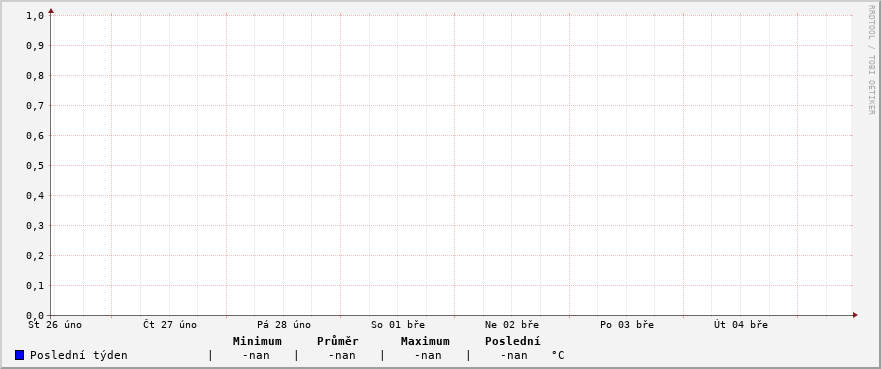
Task: Click the red arrow atop the y-axis
Action: [51, 11]
